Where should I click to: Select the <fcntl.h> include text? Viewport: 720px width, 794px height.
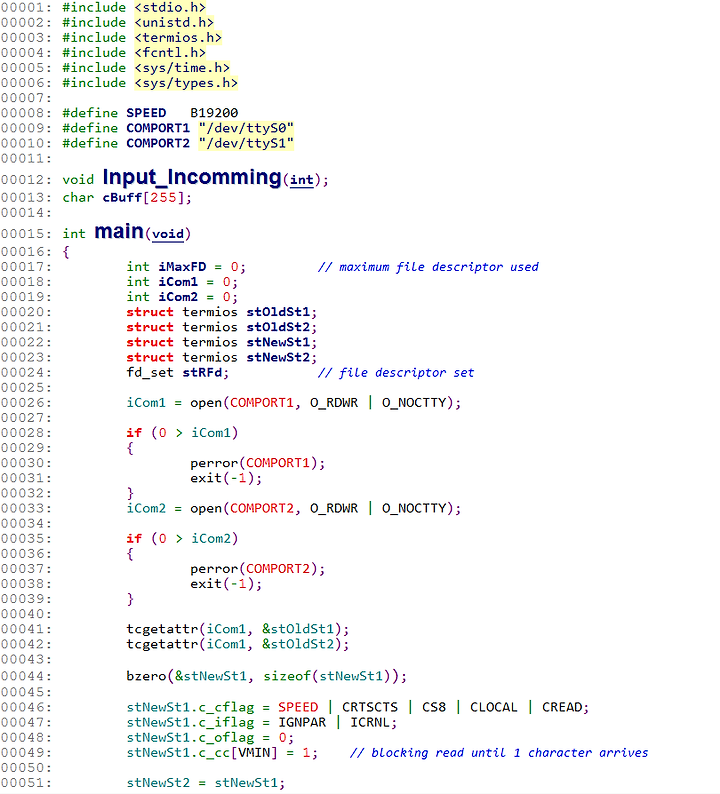tap(170, 53)
